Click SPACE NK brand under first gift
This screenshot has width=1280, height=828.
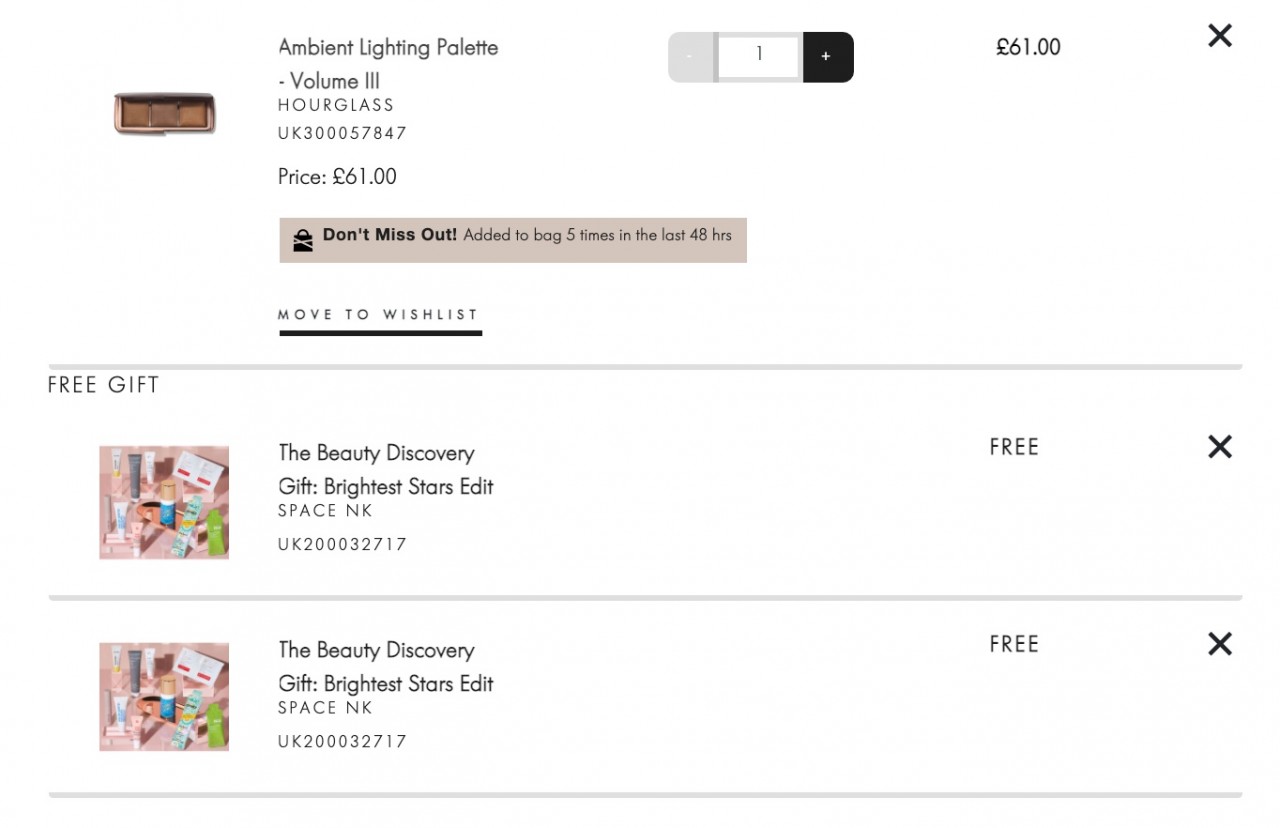pyautogui.click(x=325, y=511)
